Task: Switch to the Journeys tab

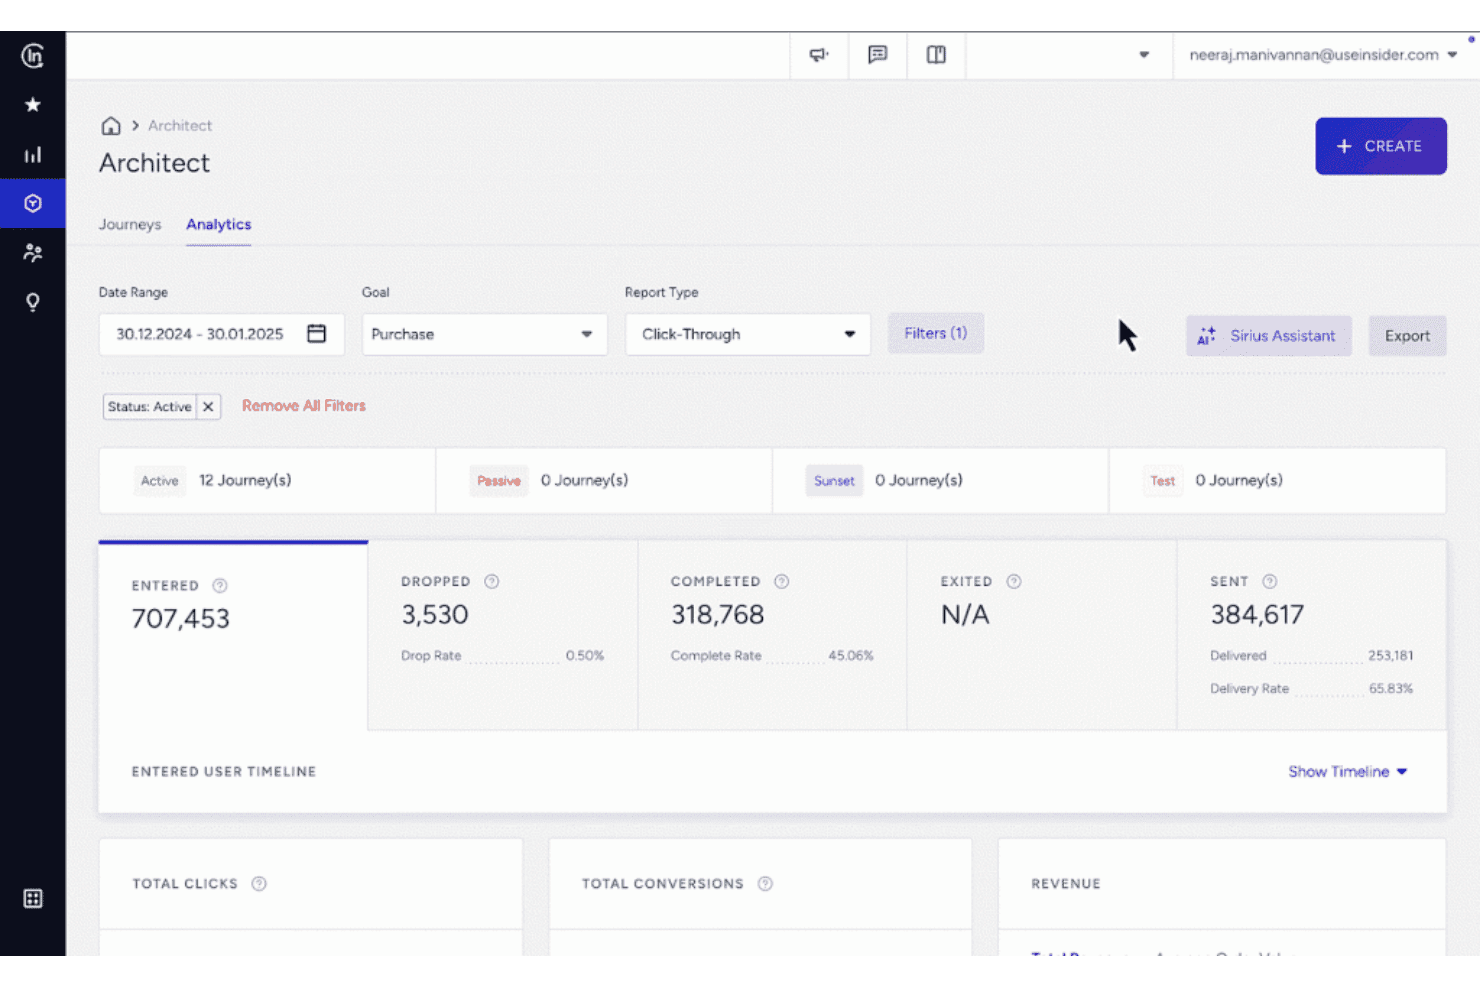Action: click(130, 225)
